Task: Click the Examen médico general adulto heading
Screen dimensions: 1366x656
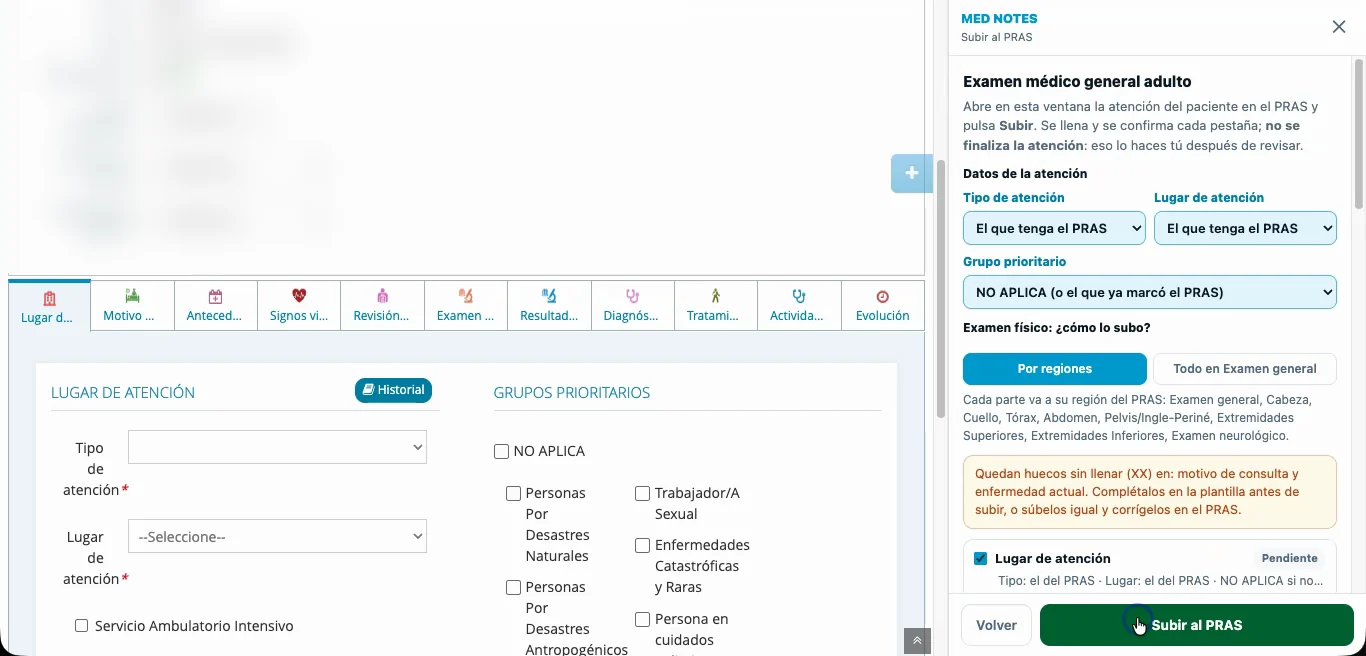Action: [x=1077, y=82]
